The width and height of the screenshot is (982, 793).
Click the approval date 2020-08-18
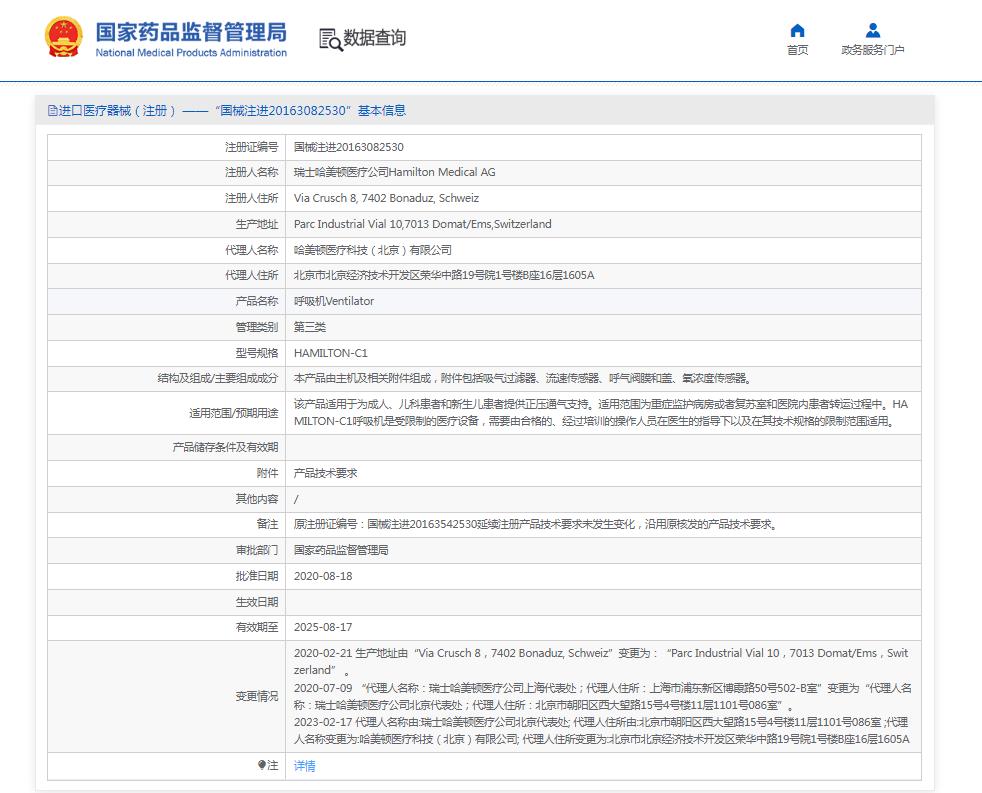pyautogui.click(x=323, y=577)
